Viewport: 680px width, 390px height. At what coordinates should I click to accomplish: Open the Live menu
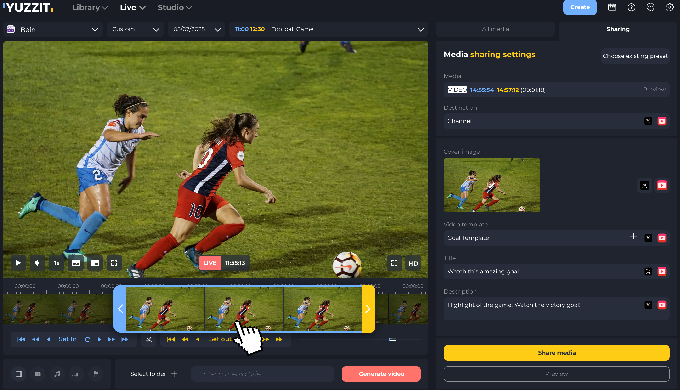click(x=133, y=7)
